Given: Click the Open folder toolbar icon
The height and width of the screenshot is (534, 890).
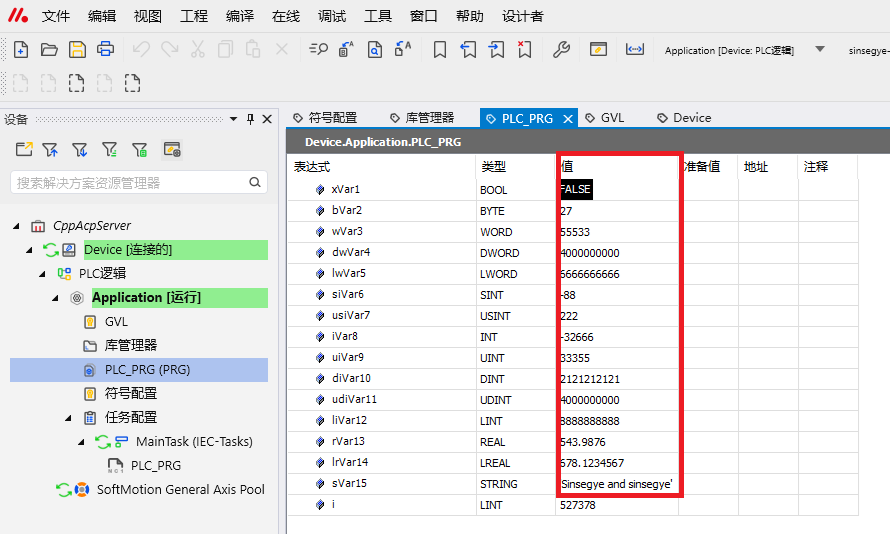Looking at the screenshot, I should pos(49,49).
